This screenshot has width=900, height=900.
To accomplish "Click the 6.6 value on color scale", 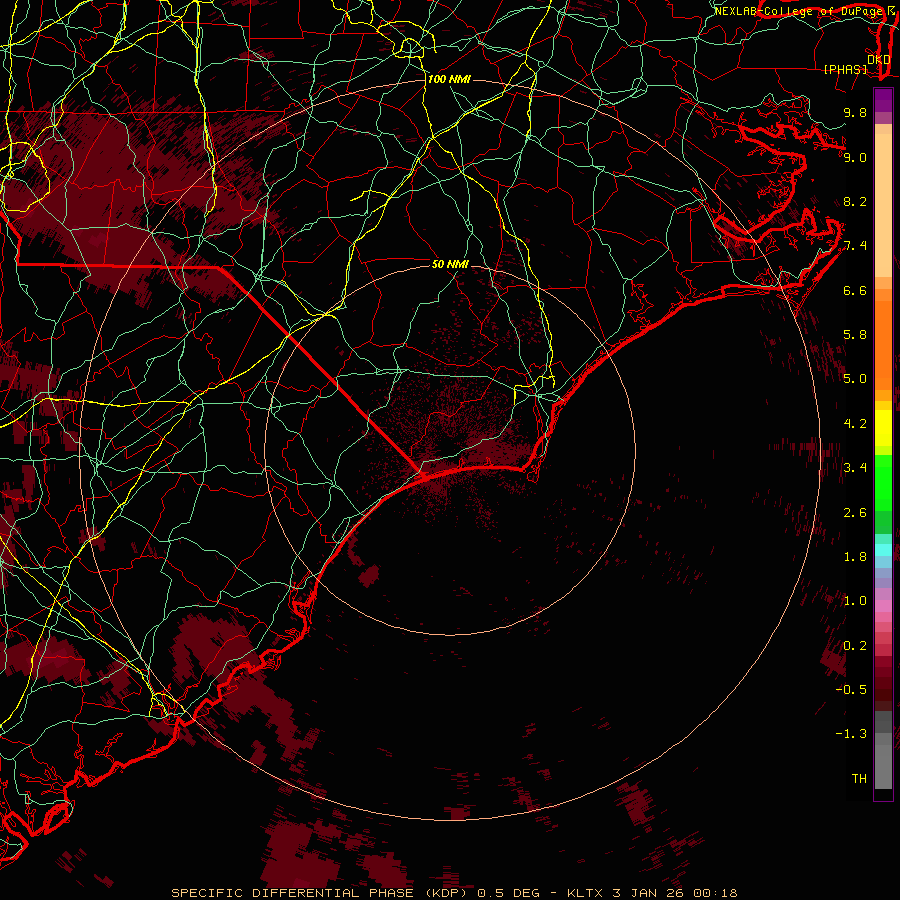I will [x=855, y=290].
